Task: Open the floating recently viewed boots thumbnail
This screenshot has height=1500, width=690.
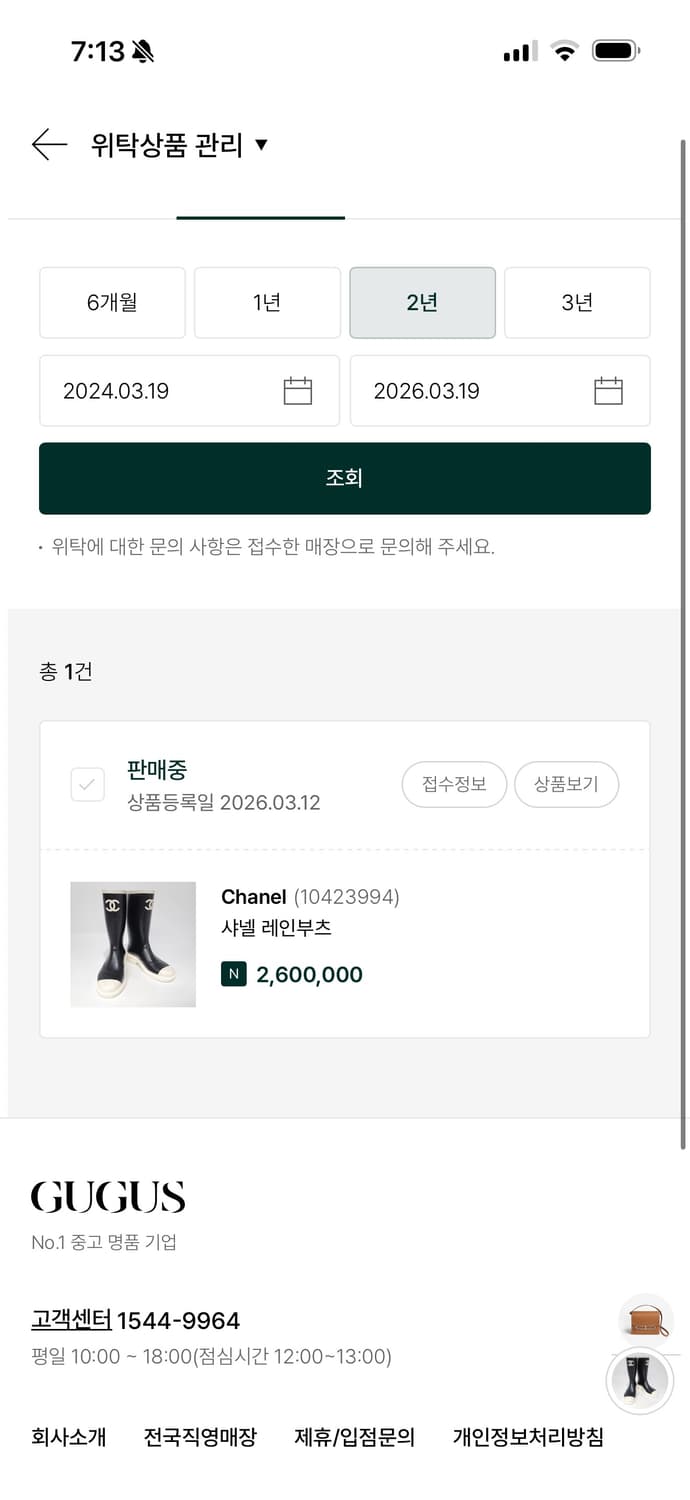Action: coord(640,1377)
